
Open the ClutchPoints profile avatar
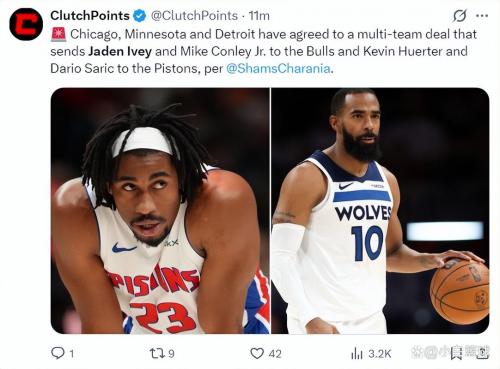[x=26, y=24]
